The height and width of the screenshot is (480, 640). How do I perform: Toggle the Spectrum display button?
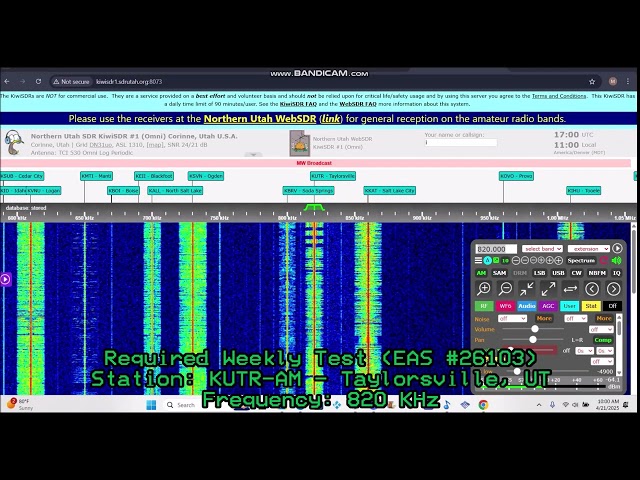point(581,260)
